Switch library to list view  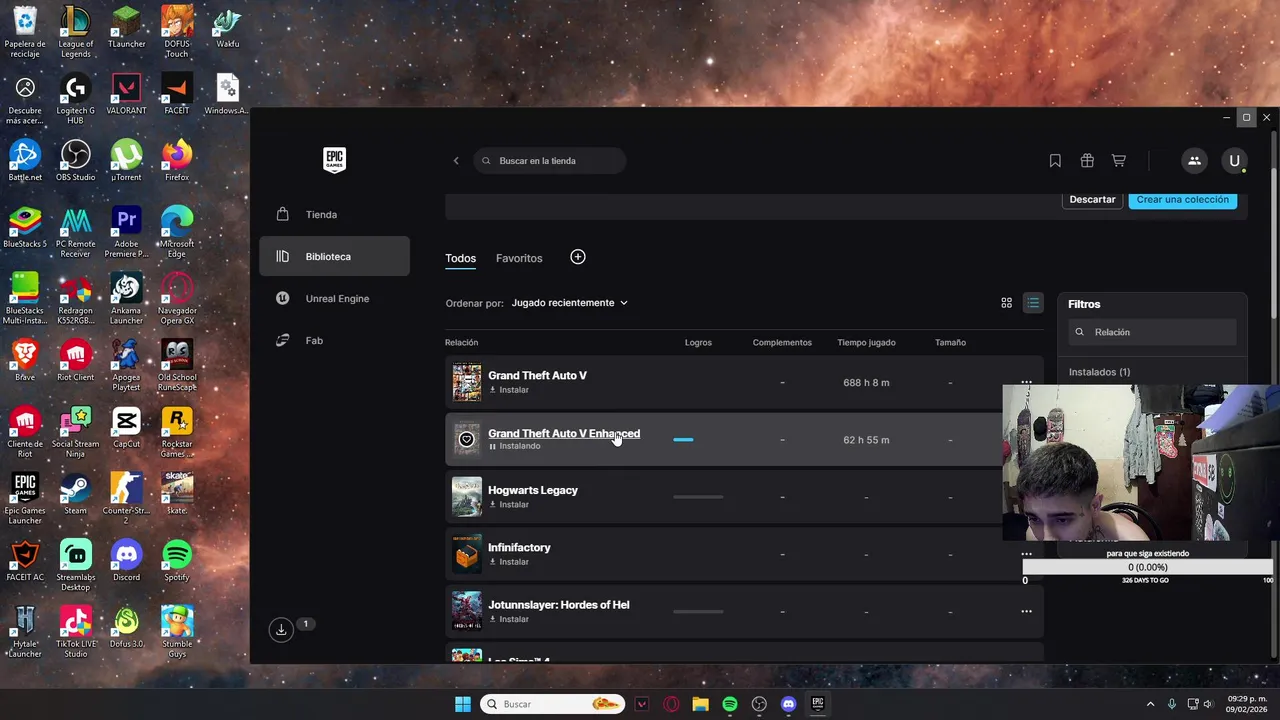(x=1033, y=303)
